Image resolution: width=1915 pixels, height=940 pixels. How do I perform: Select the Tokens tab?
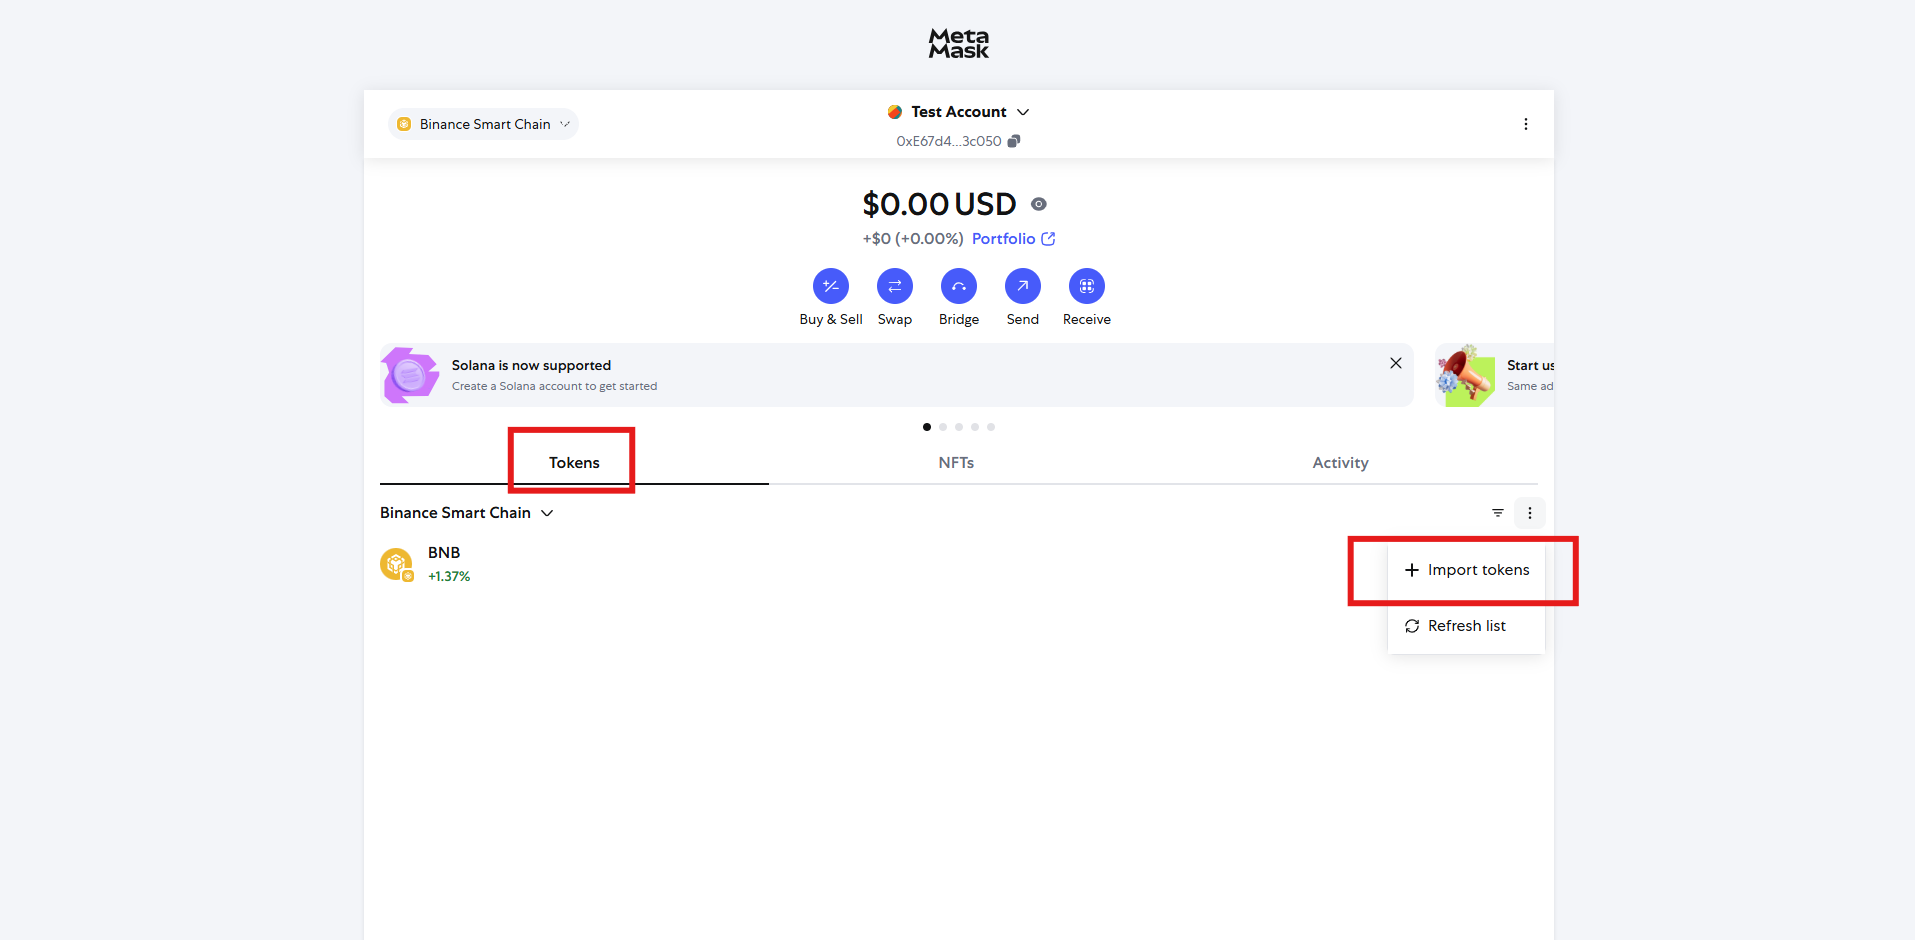(574, 463)
